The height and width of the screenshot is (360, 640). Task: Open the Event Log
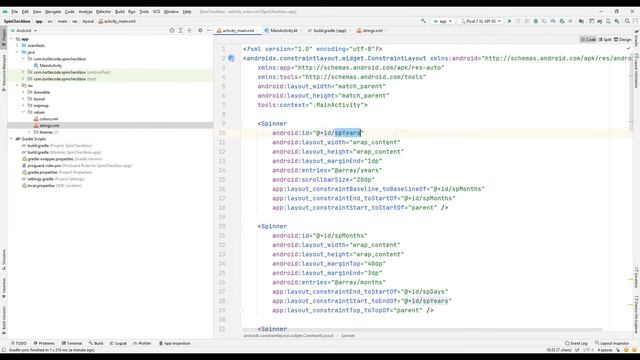576,343
